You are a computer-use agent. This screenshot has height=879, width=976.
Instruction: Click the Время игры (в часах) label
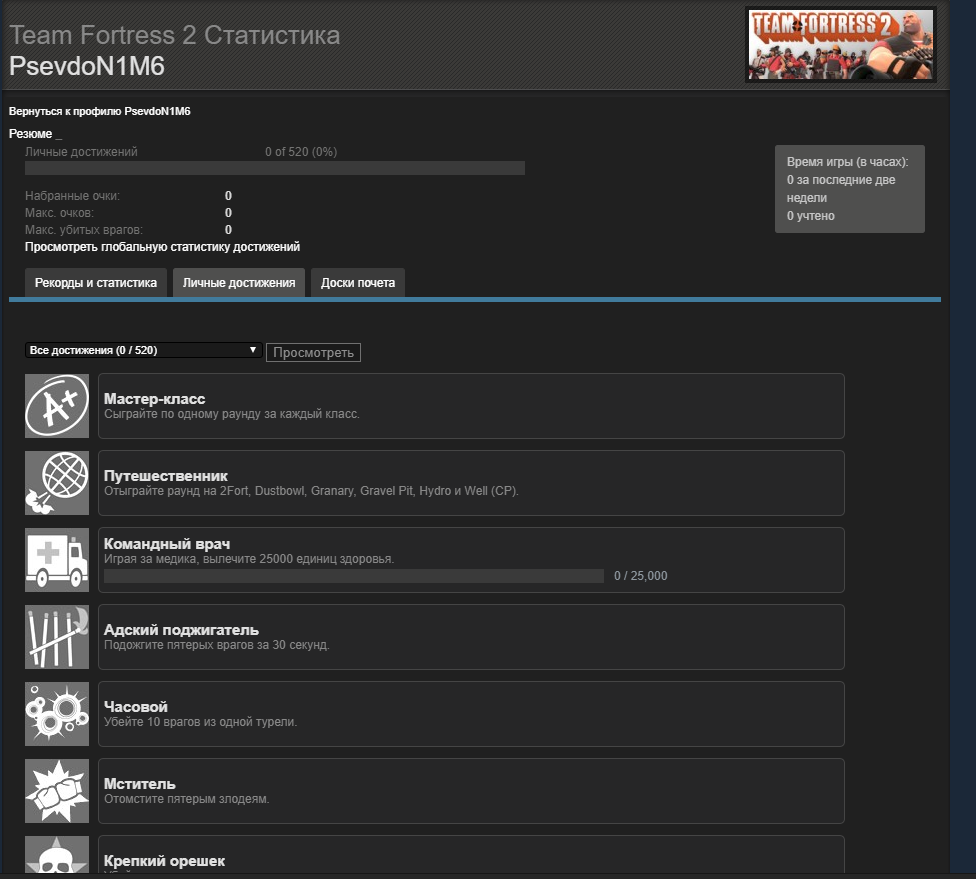click(847, 162)
